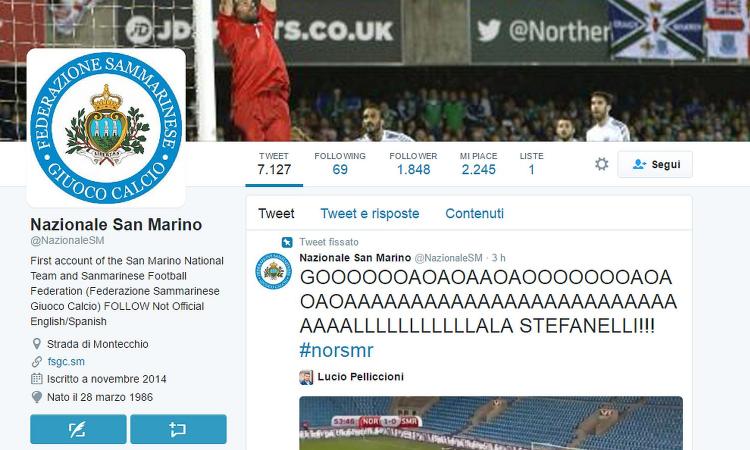Open the gear settings icon near Segui
Image resolution: width=750 pixels, height=450 pixels.
[x=601, y=164]
